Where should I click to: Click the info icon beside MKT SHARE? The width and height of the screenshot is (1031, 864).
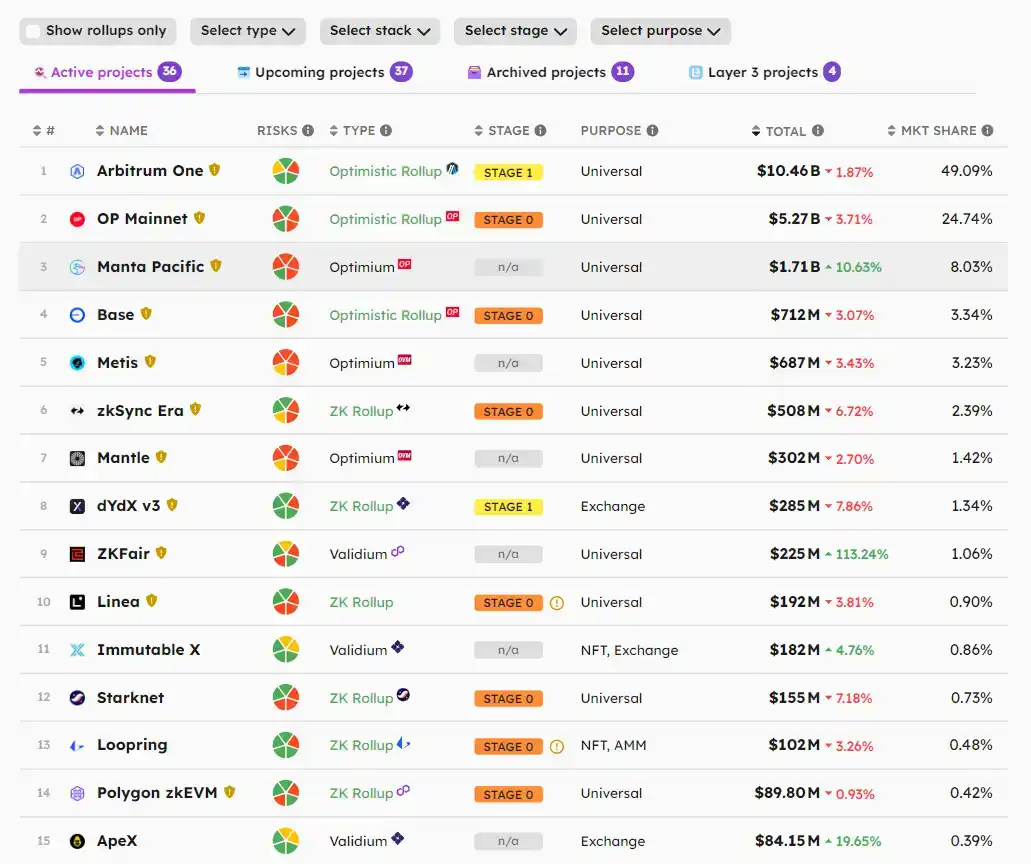pos(987,131)
